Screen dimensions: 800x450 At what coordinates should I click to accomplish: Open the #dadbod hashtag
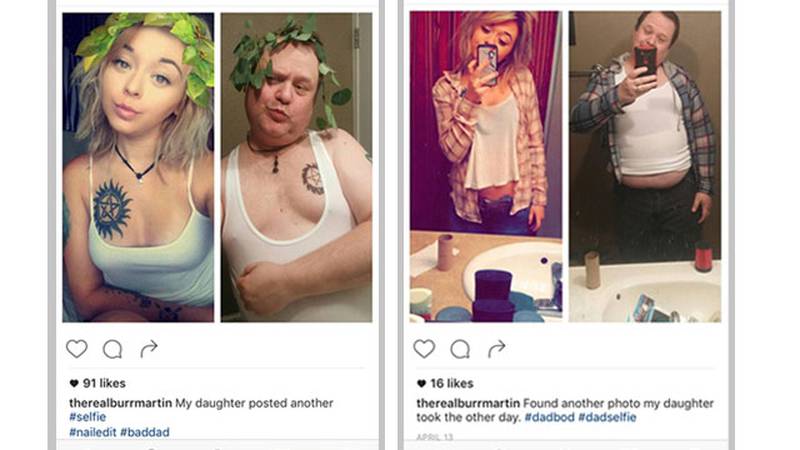(x=549, y=417)
